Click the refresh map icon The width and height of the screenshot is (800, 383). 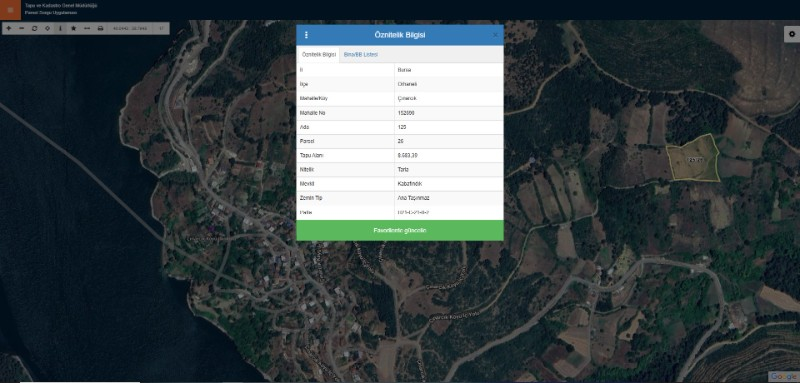(35, 28)
